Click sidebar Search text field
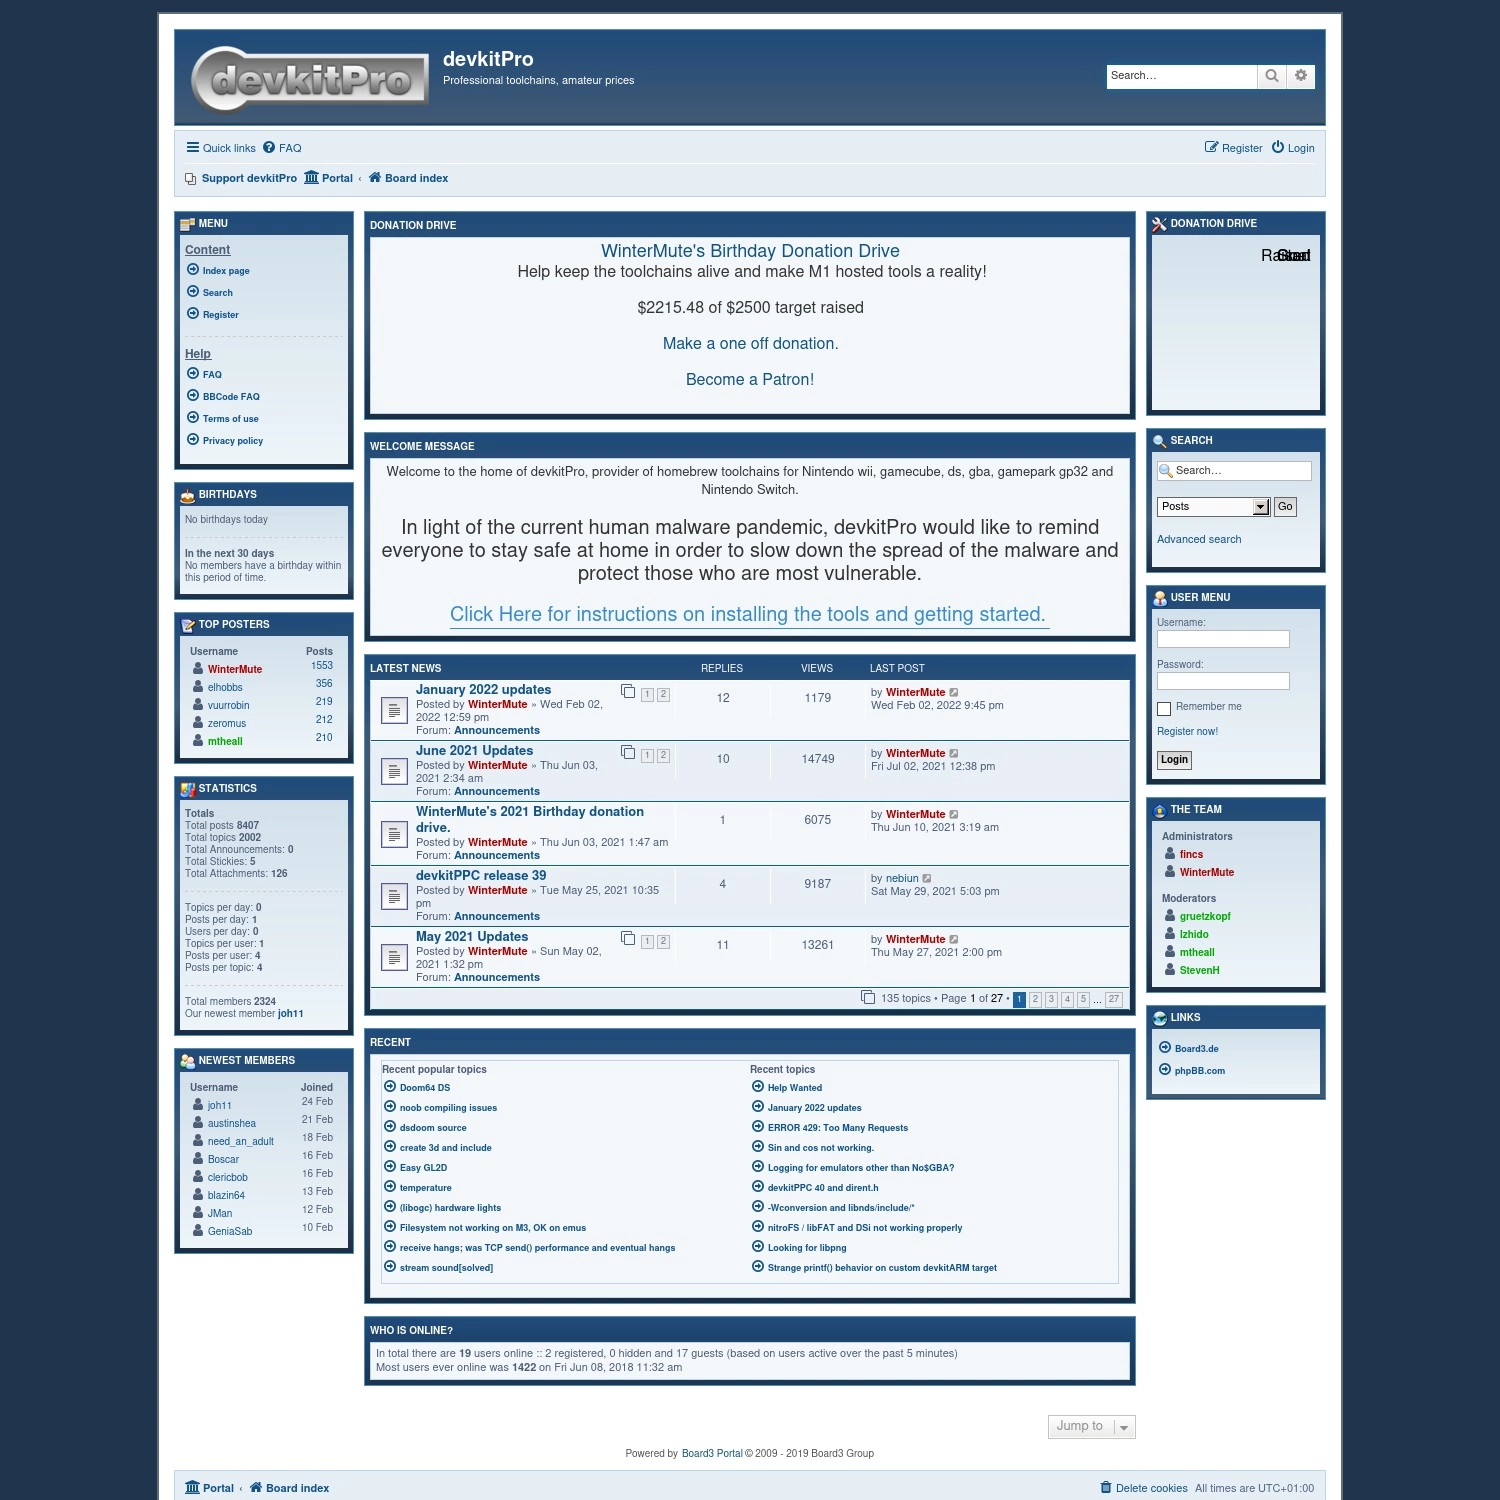 click(x=1234, y=471)
